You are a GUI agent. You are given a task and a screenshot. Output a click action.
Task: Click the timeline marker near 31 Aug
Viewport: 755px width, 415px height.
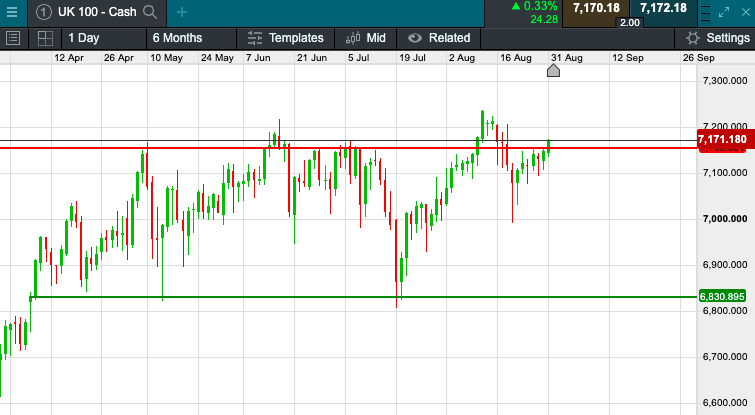553,68
